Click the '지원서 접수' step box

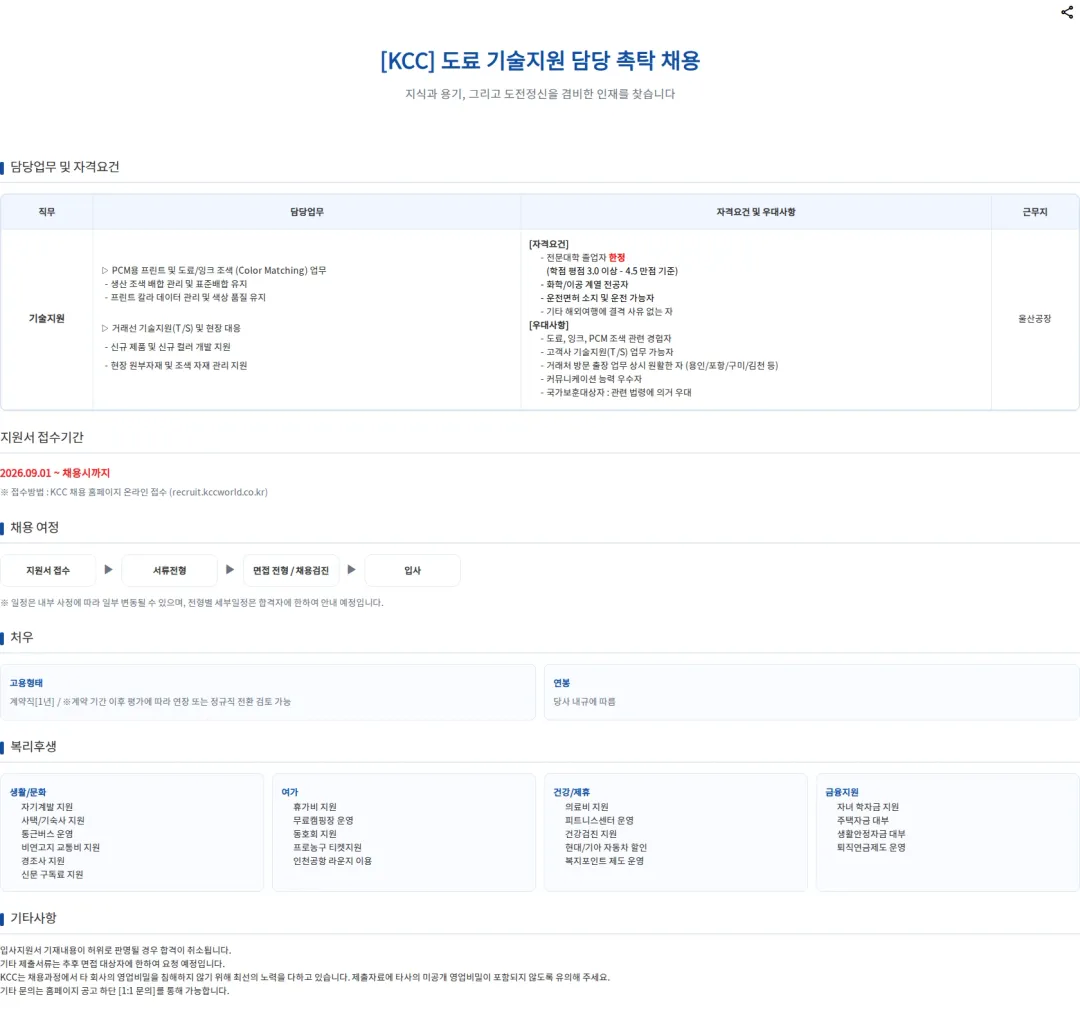48,570
